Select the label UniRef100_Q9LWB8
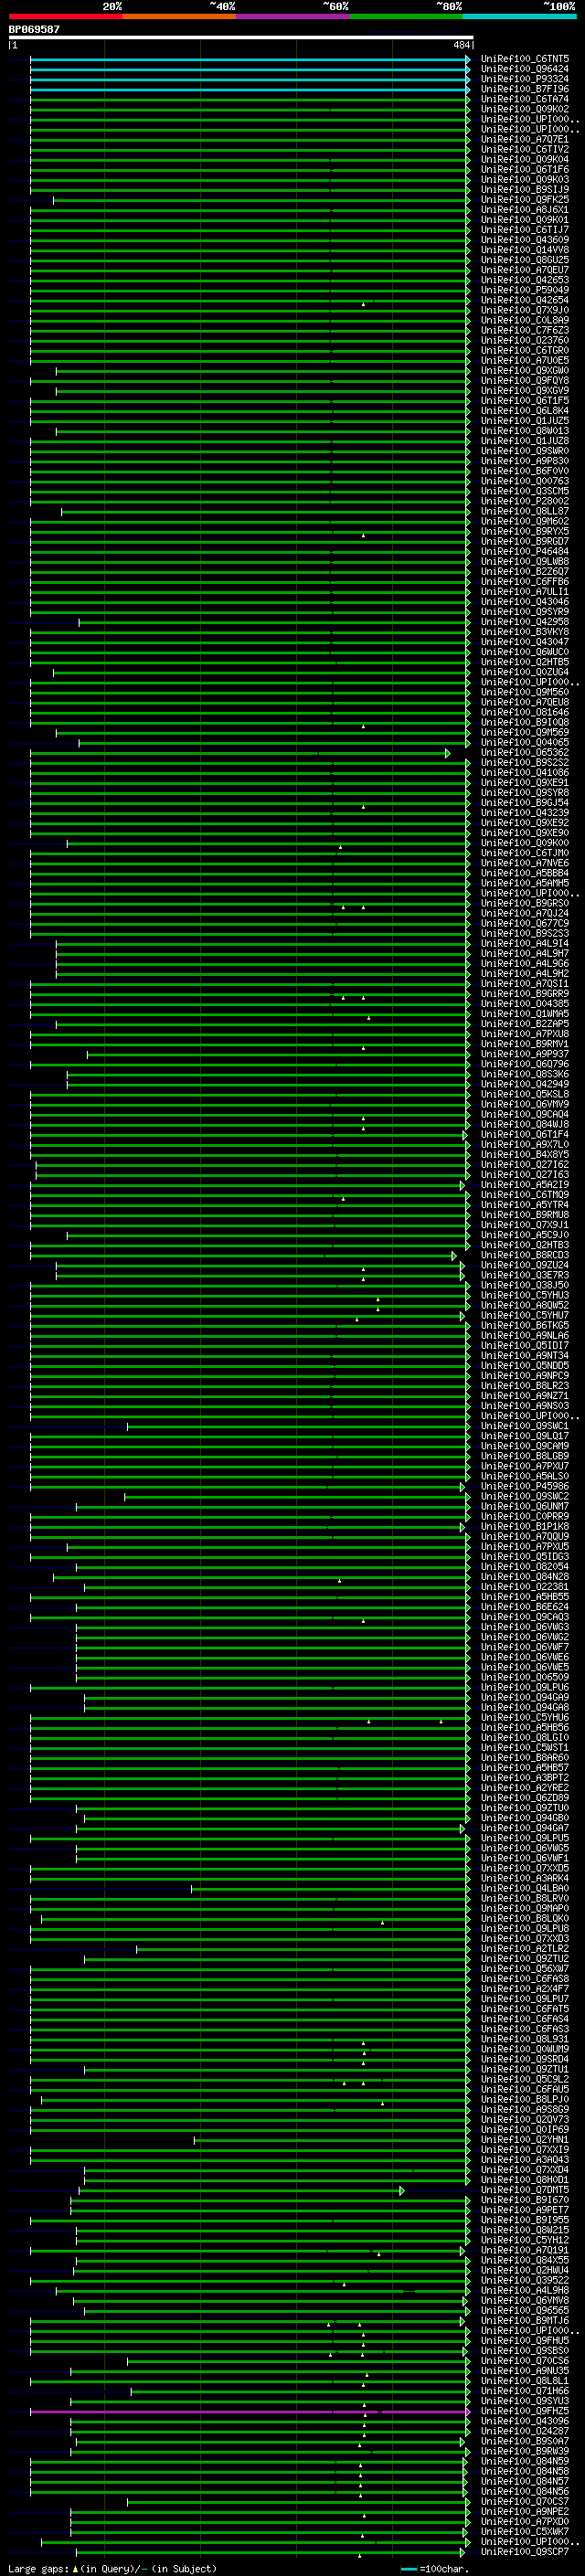Screen dimensions: 585x2576 coord(525,561)
